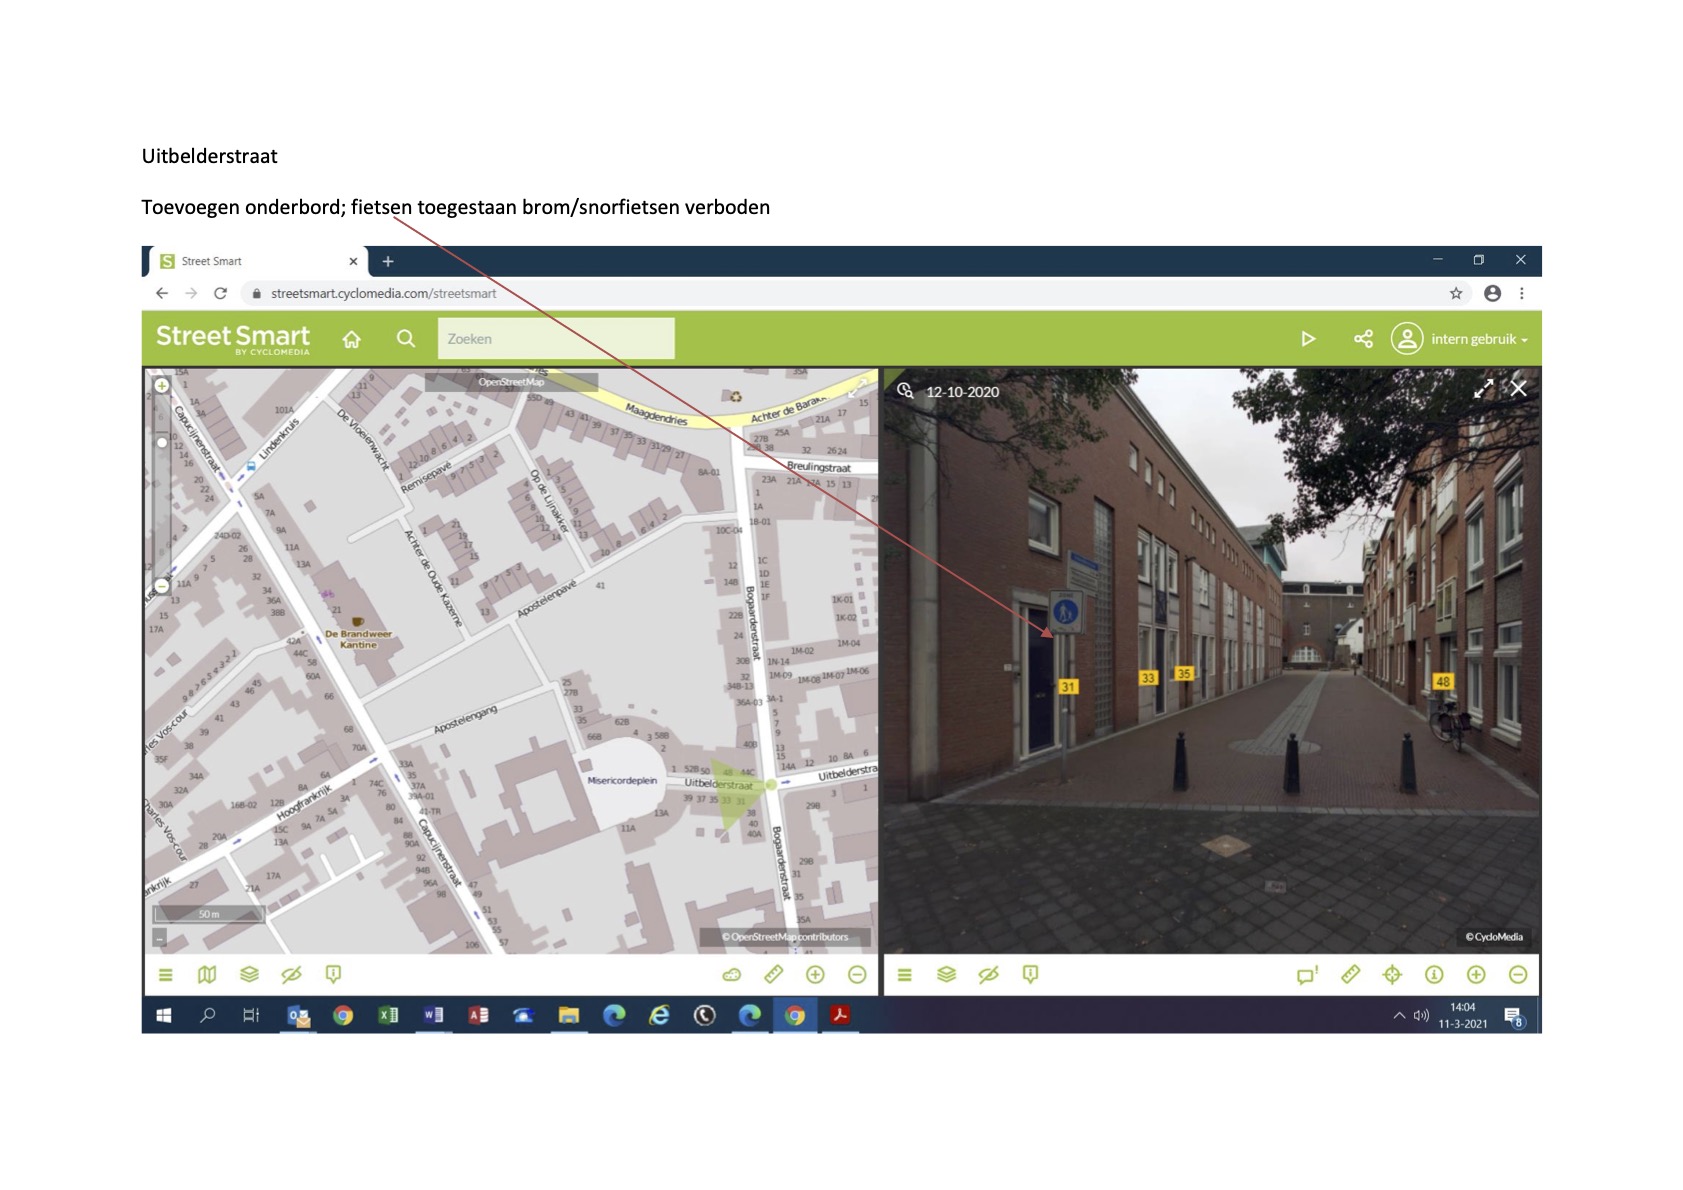Click the report comment icon under panorama
Image resolution: width=1683 pixels, height=1190 pixels.
1307,974
